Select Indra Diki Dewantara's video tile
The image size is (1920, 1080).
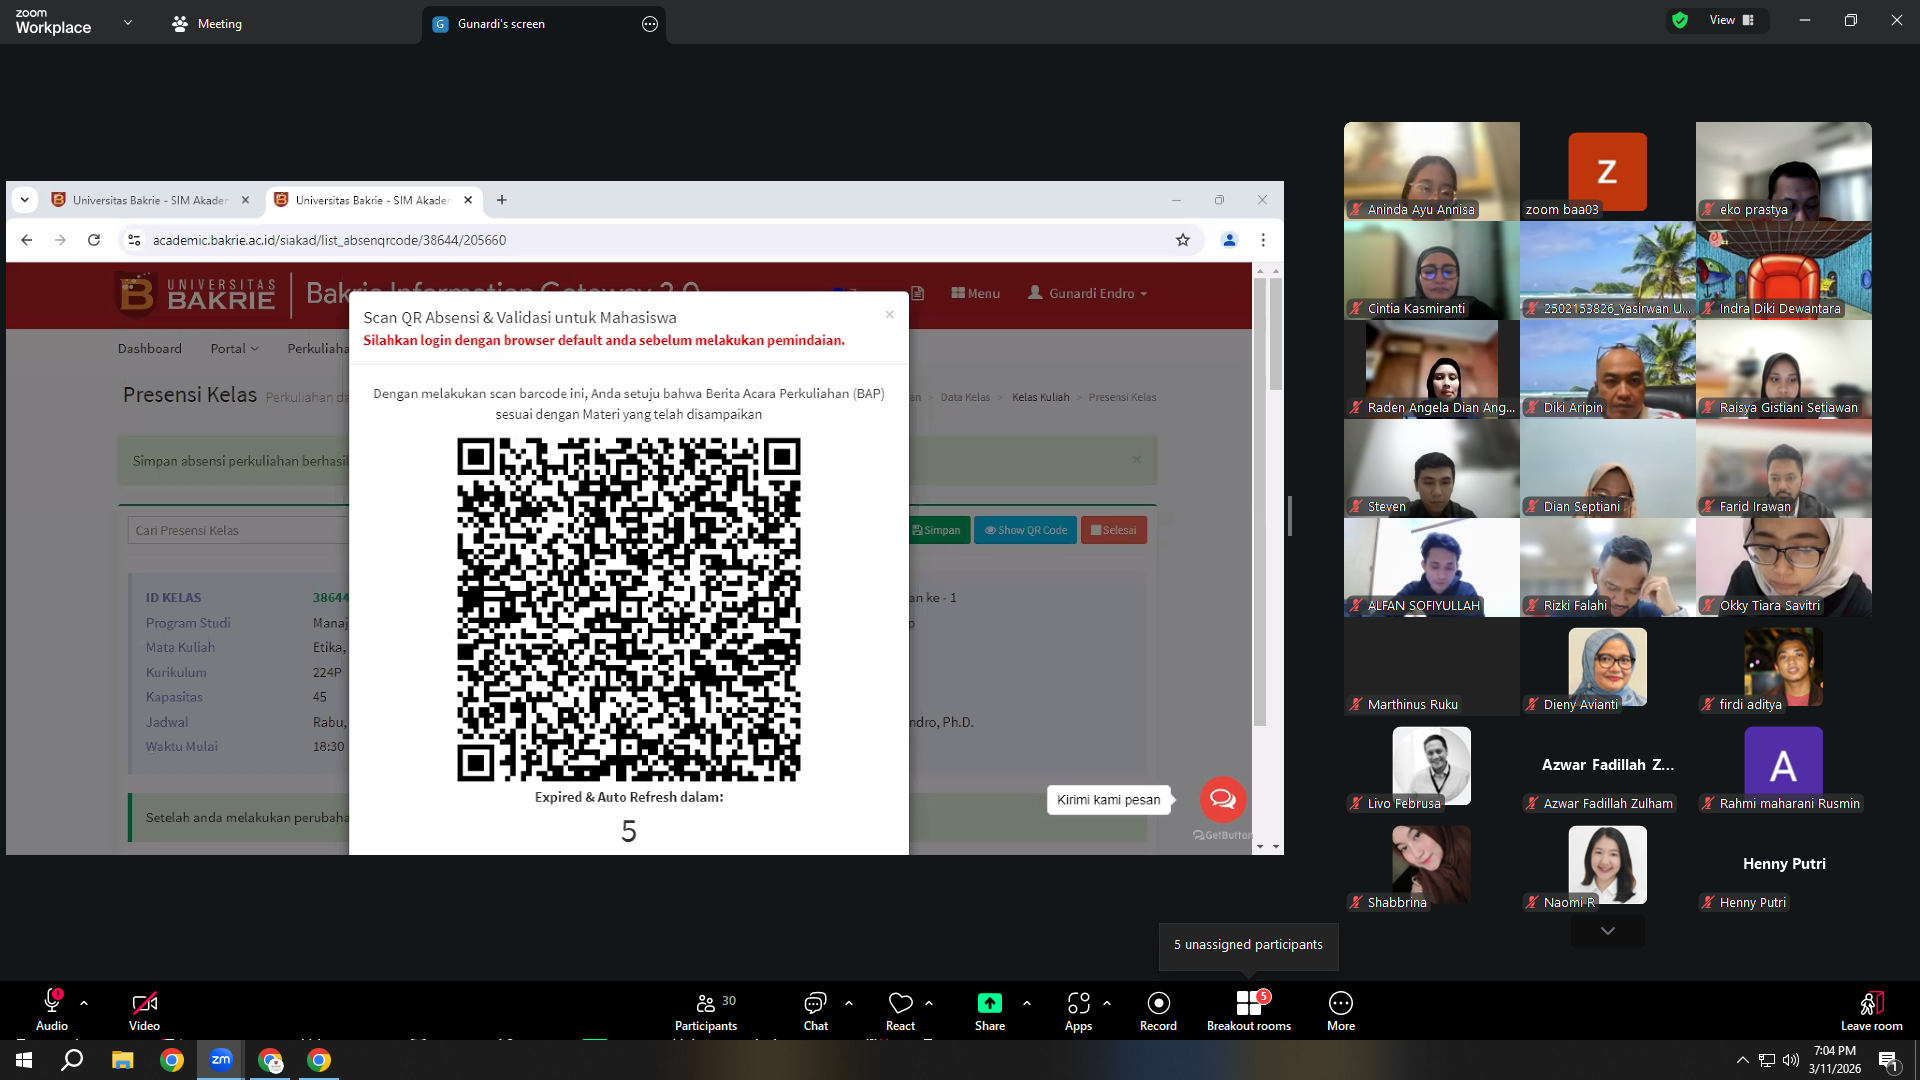1784,270
